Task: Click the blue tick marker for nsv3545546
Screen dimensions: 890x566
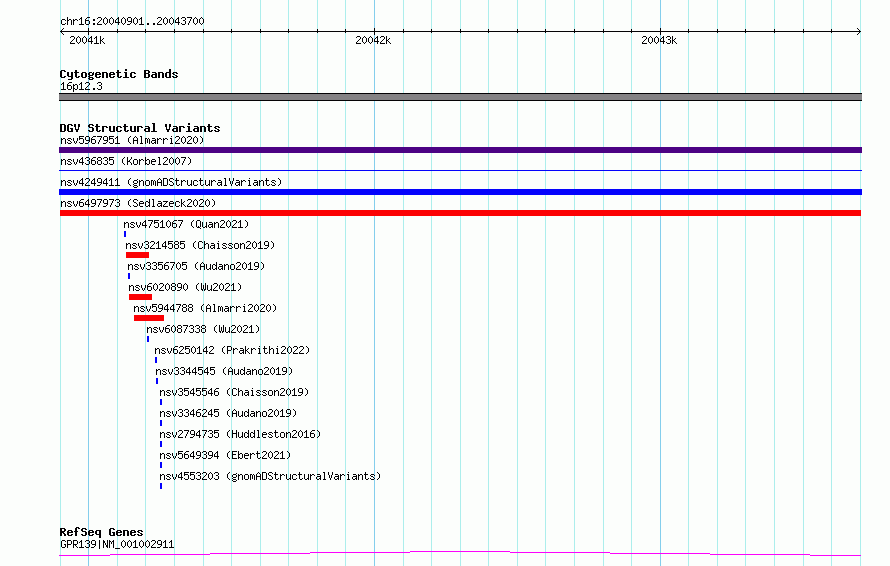Action: pyautogui.click(x=161, y=402)
